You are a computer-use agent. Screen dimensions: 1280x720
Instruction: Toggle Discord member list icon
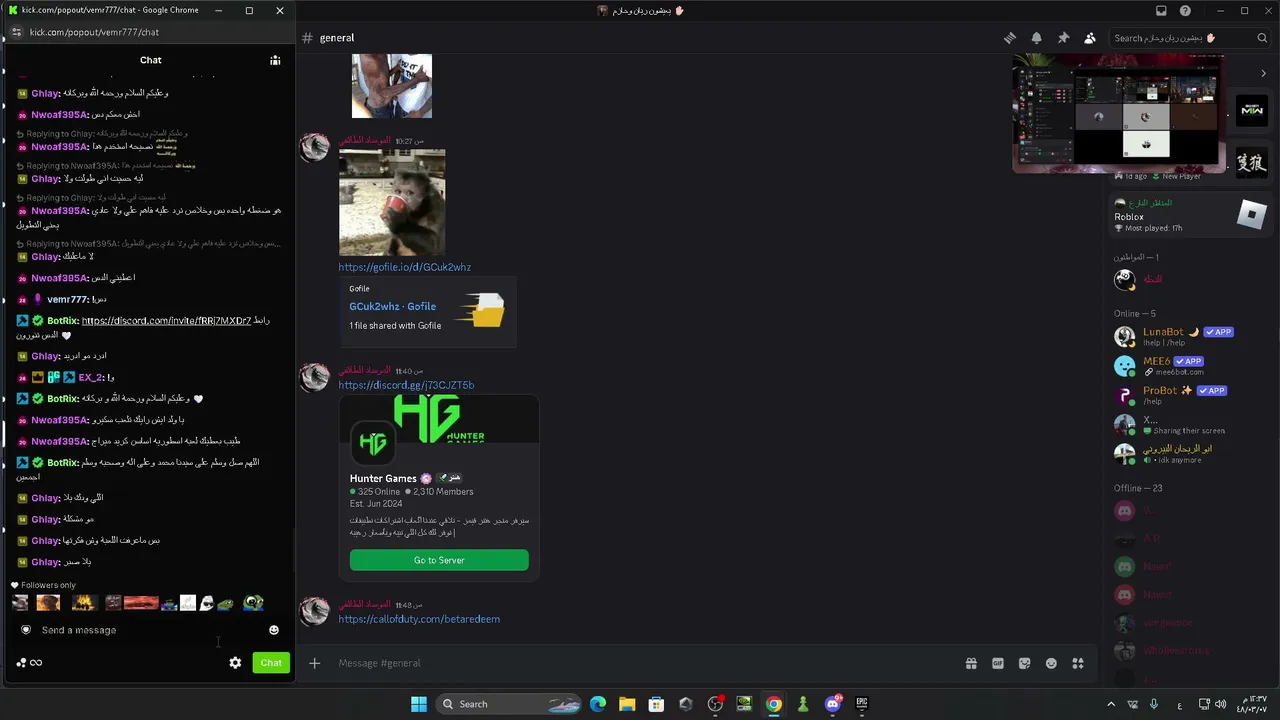click(1090, 38)
